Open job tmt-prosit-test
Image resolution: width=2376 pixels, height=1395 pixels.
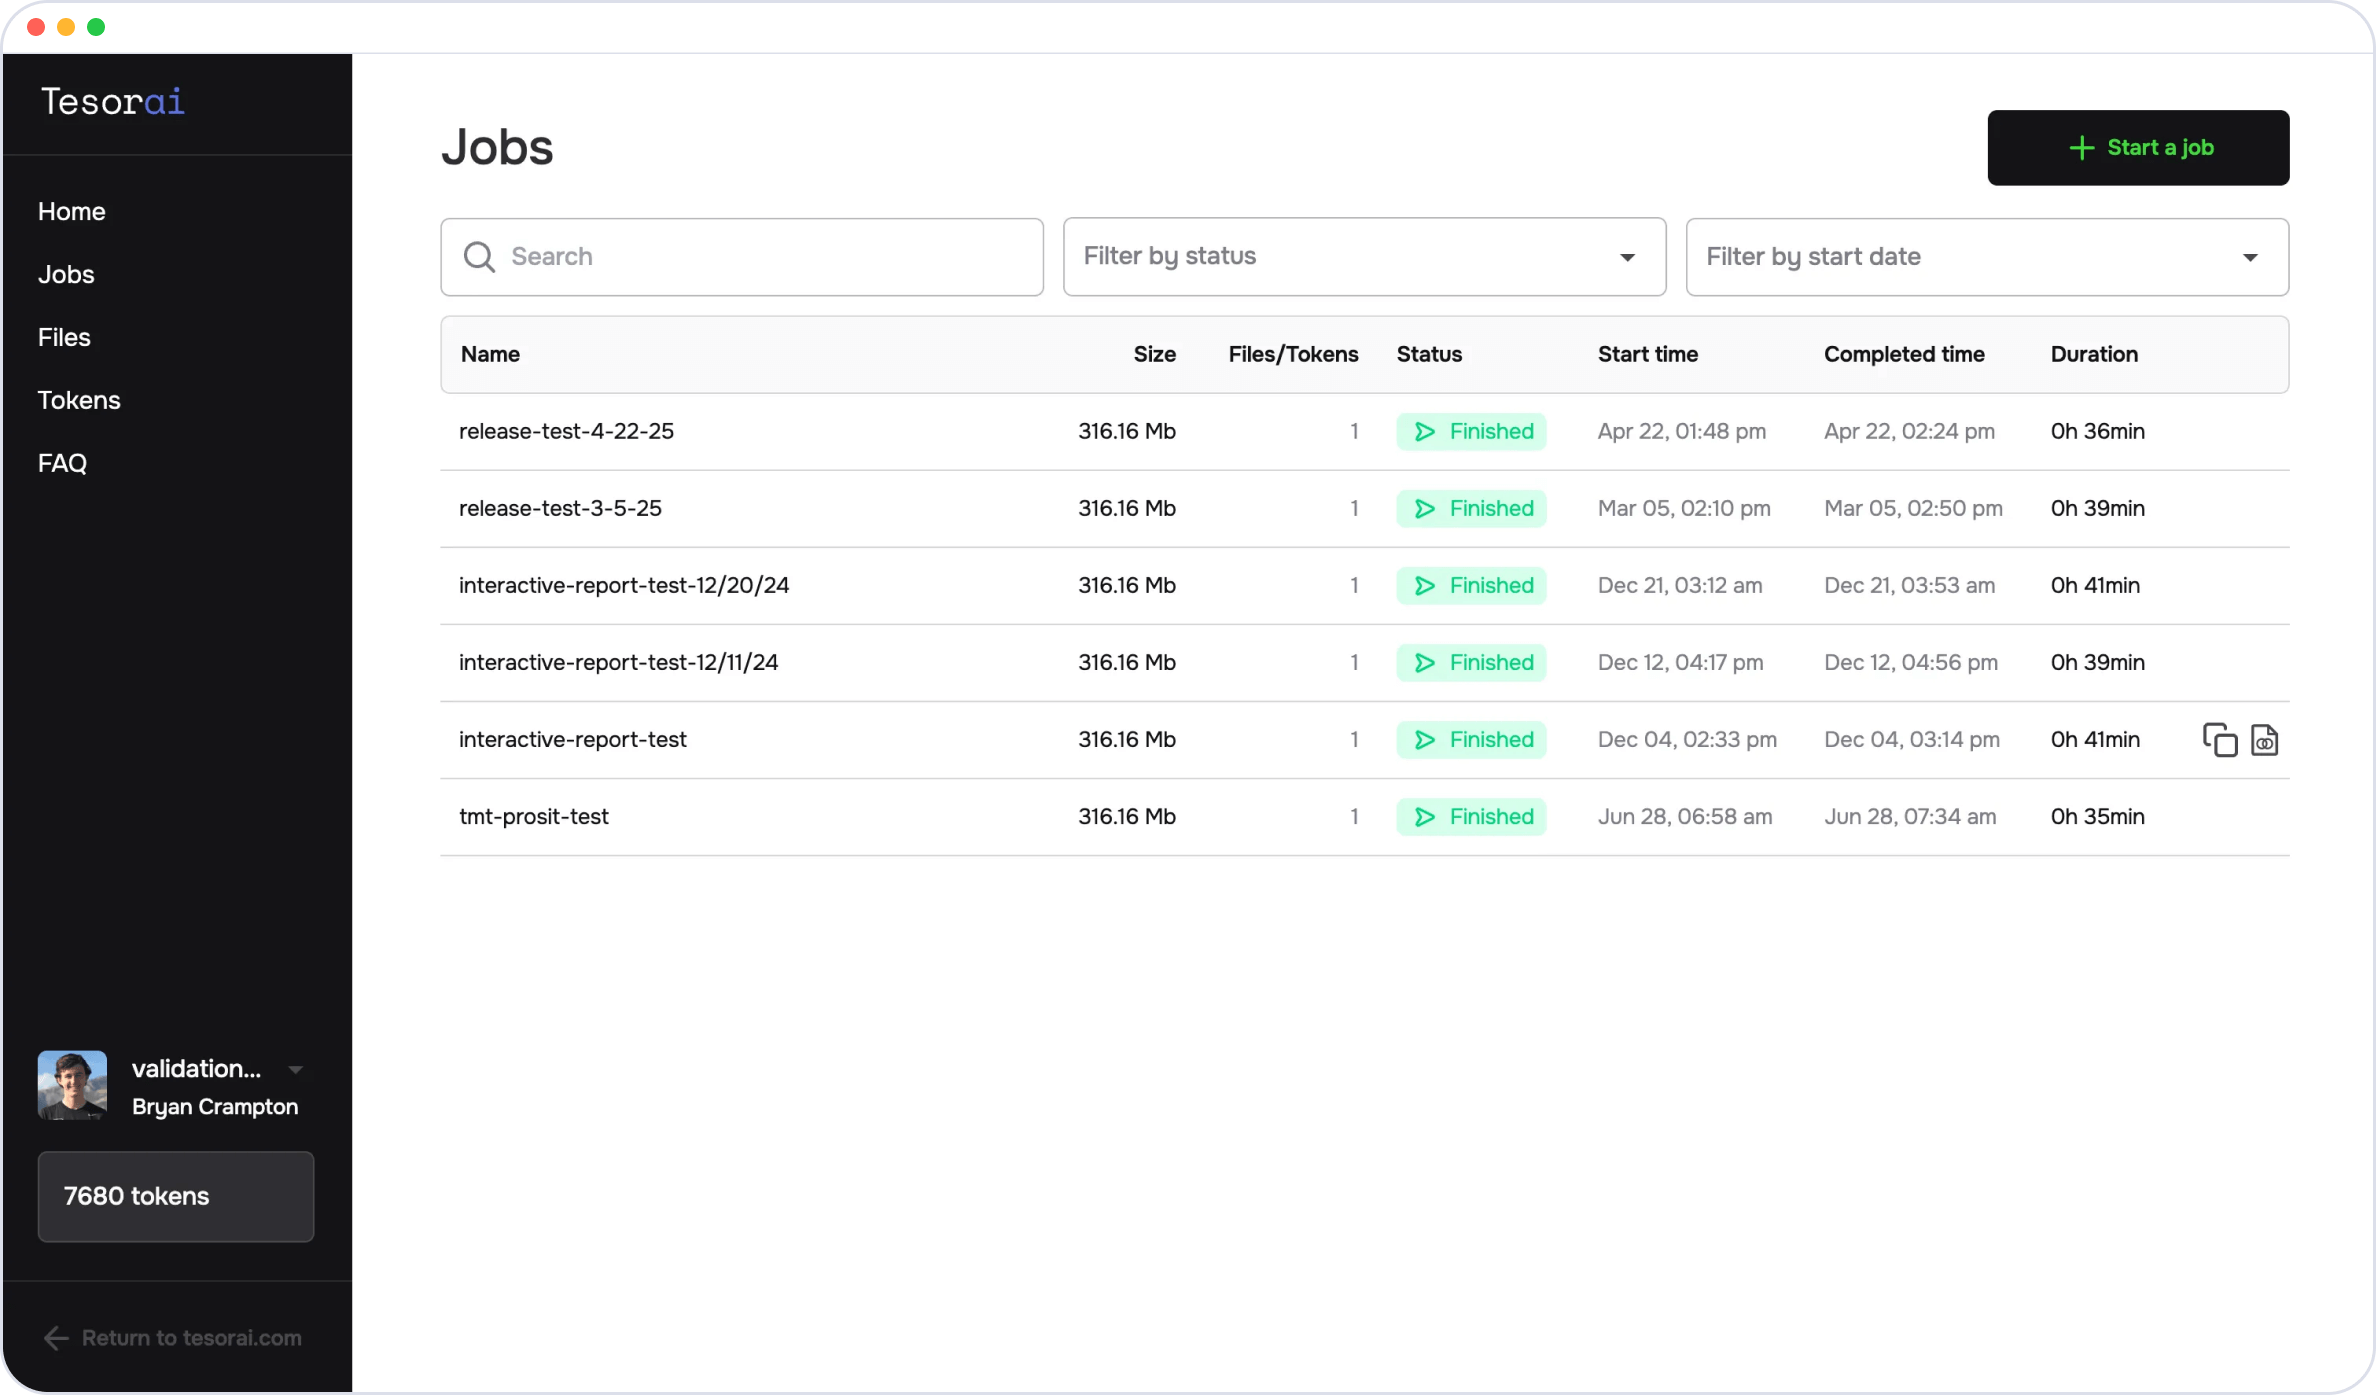pyautogui.click(x=534, y=817)
